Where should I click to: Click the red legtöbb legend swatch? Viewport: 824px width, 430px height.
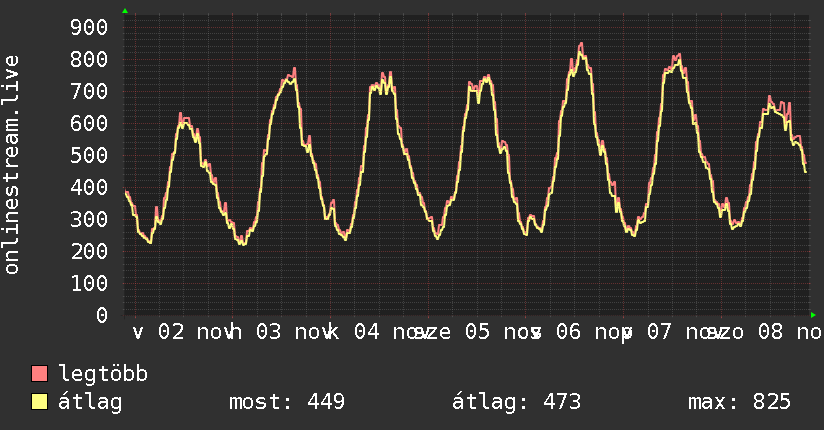click(40, 375)
